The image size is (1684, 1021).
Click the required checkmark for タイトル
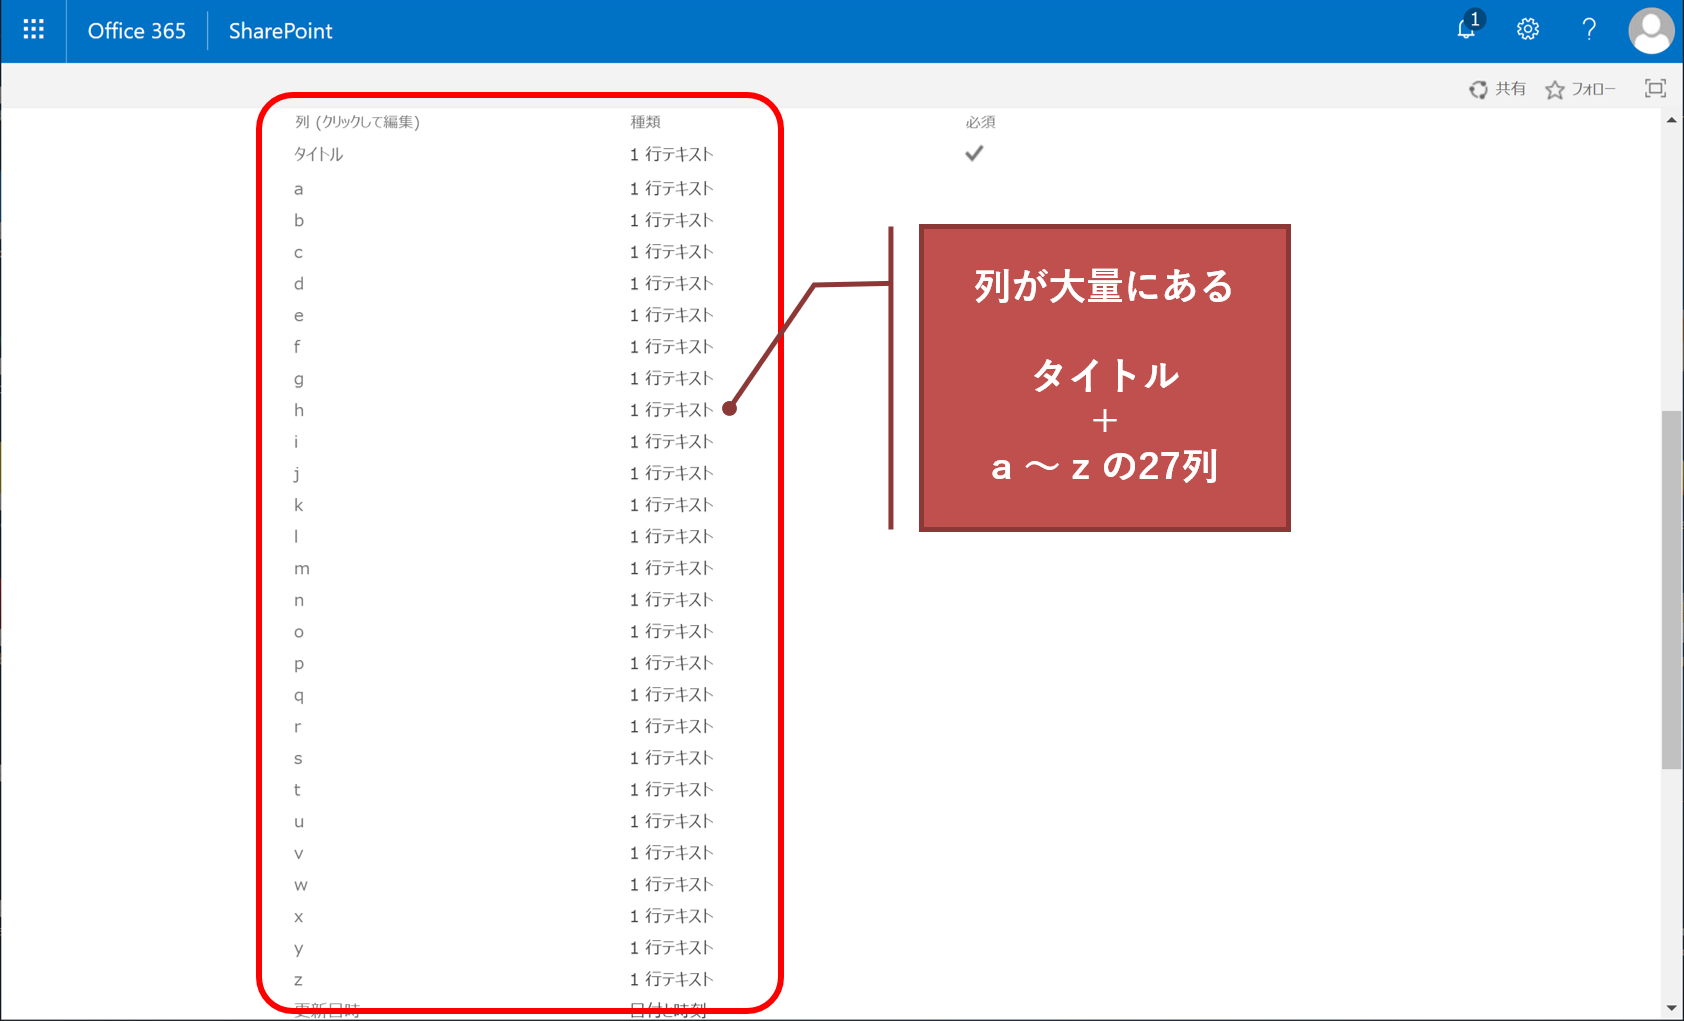(x=973, y=152)
